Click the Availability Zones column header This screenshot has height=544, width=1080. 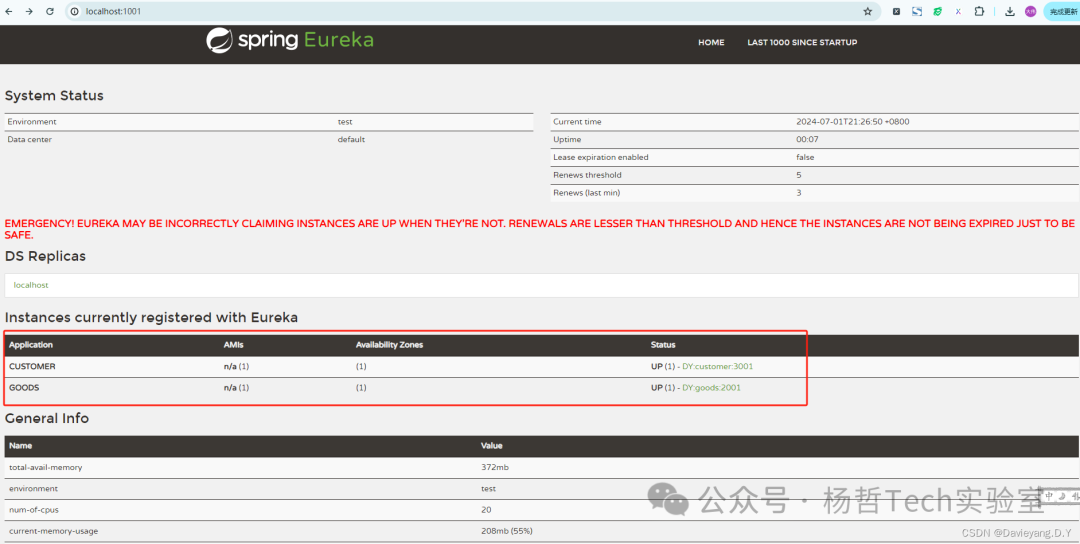tap(389, 345)
